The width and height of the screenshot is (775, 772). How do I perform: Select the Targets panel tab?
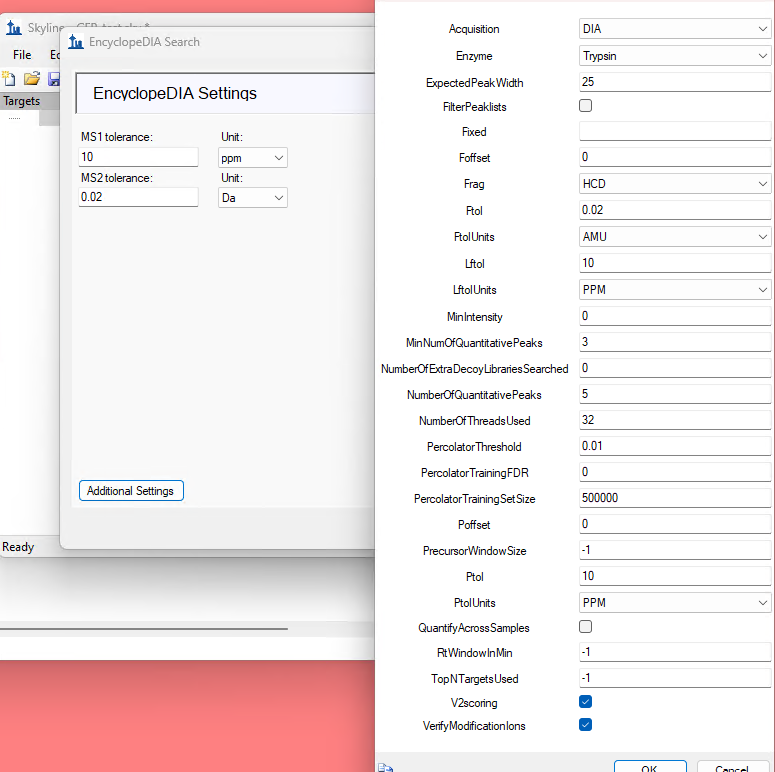pyautogui.click(x=22, y=101)
